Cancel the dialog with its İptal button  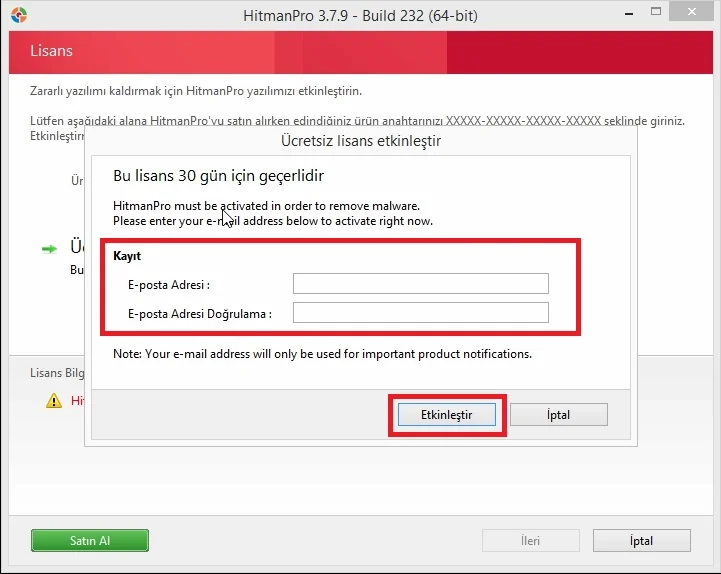click(558, 414)
